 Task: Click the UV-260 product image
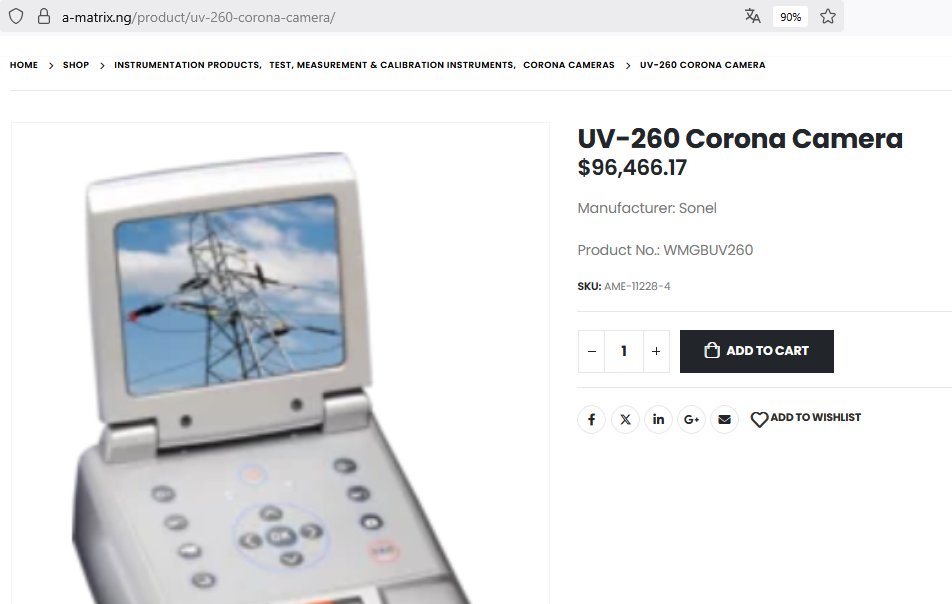click(280, 364)
